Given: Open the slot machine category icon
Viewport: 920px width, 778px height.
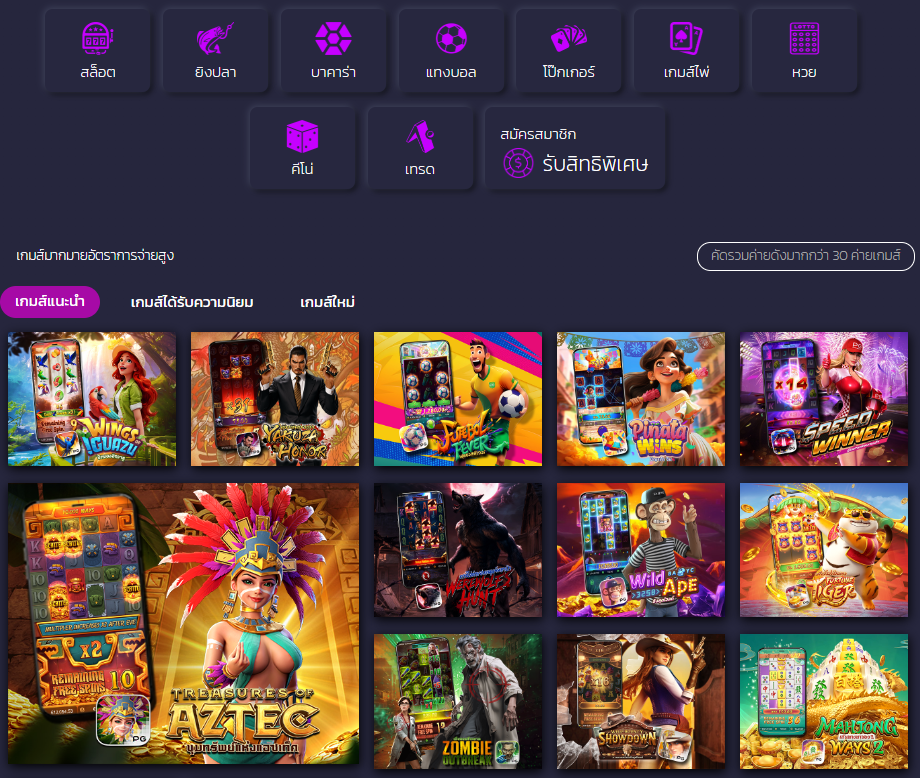Looking at the screenshot, I should (x=98, y=50).
